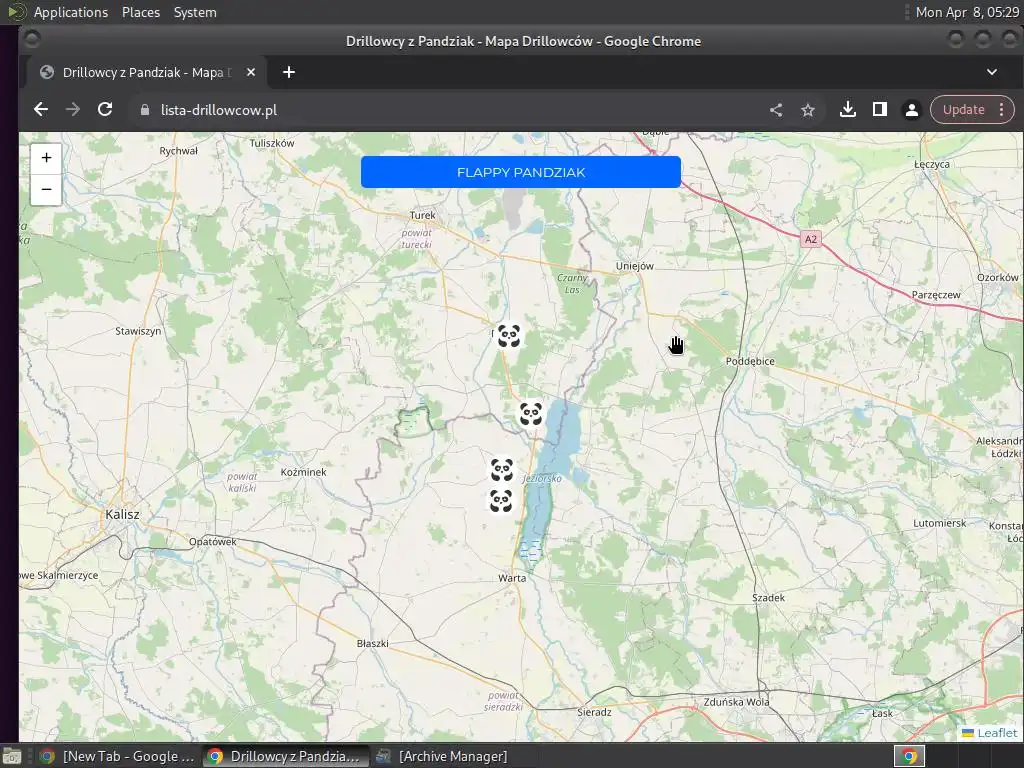Click the panda marker next to the reservoir's upper end
This screenshot has height=768, width=1024.
point(531,414)
